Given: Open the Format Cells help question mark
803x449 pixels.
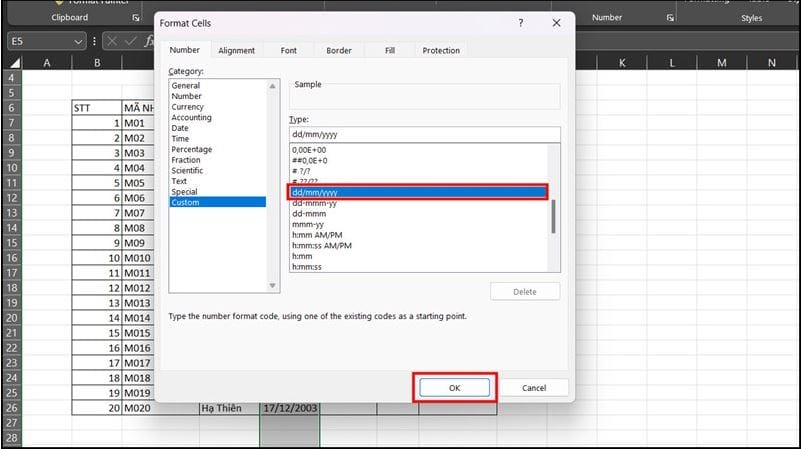Looking at the screenshot, I should tap(520, 23).
